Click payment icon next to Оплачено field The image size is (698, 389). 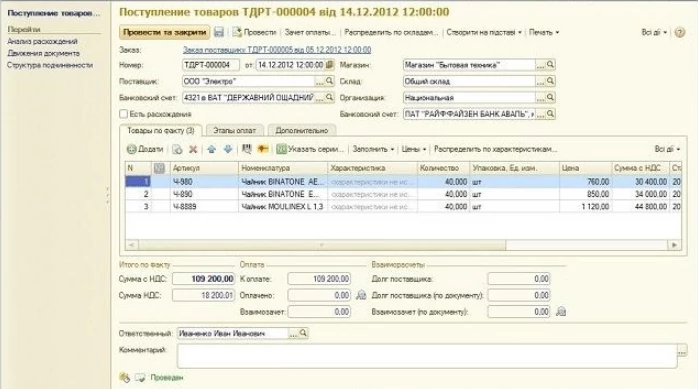tap(361, 295)
